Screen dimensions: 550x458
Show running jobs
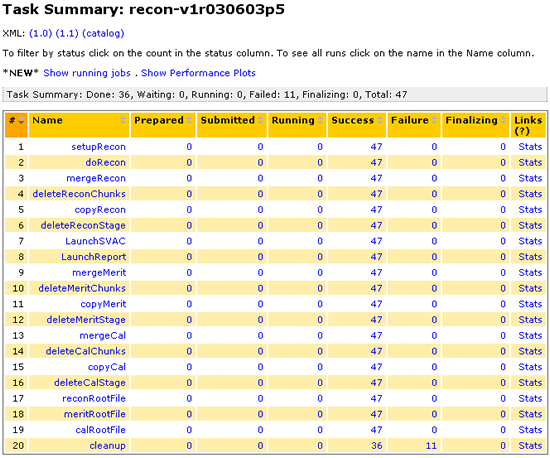87,73
